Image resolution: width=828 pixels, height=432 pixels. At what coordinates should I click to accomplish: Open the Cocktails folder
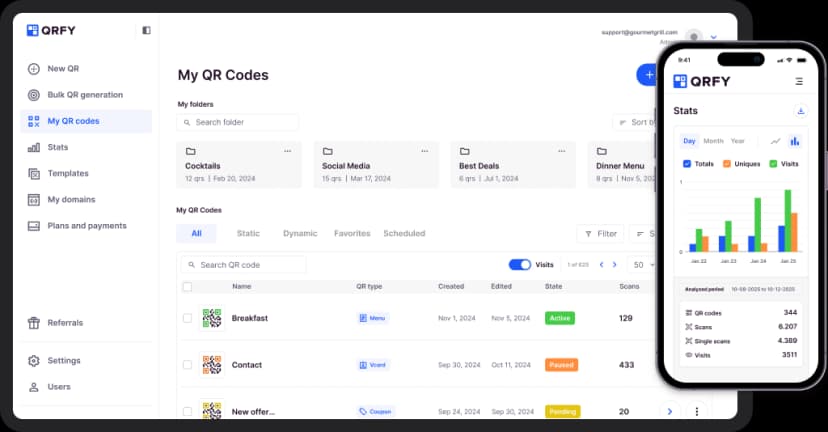[239, 165]
